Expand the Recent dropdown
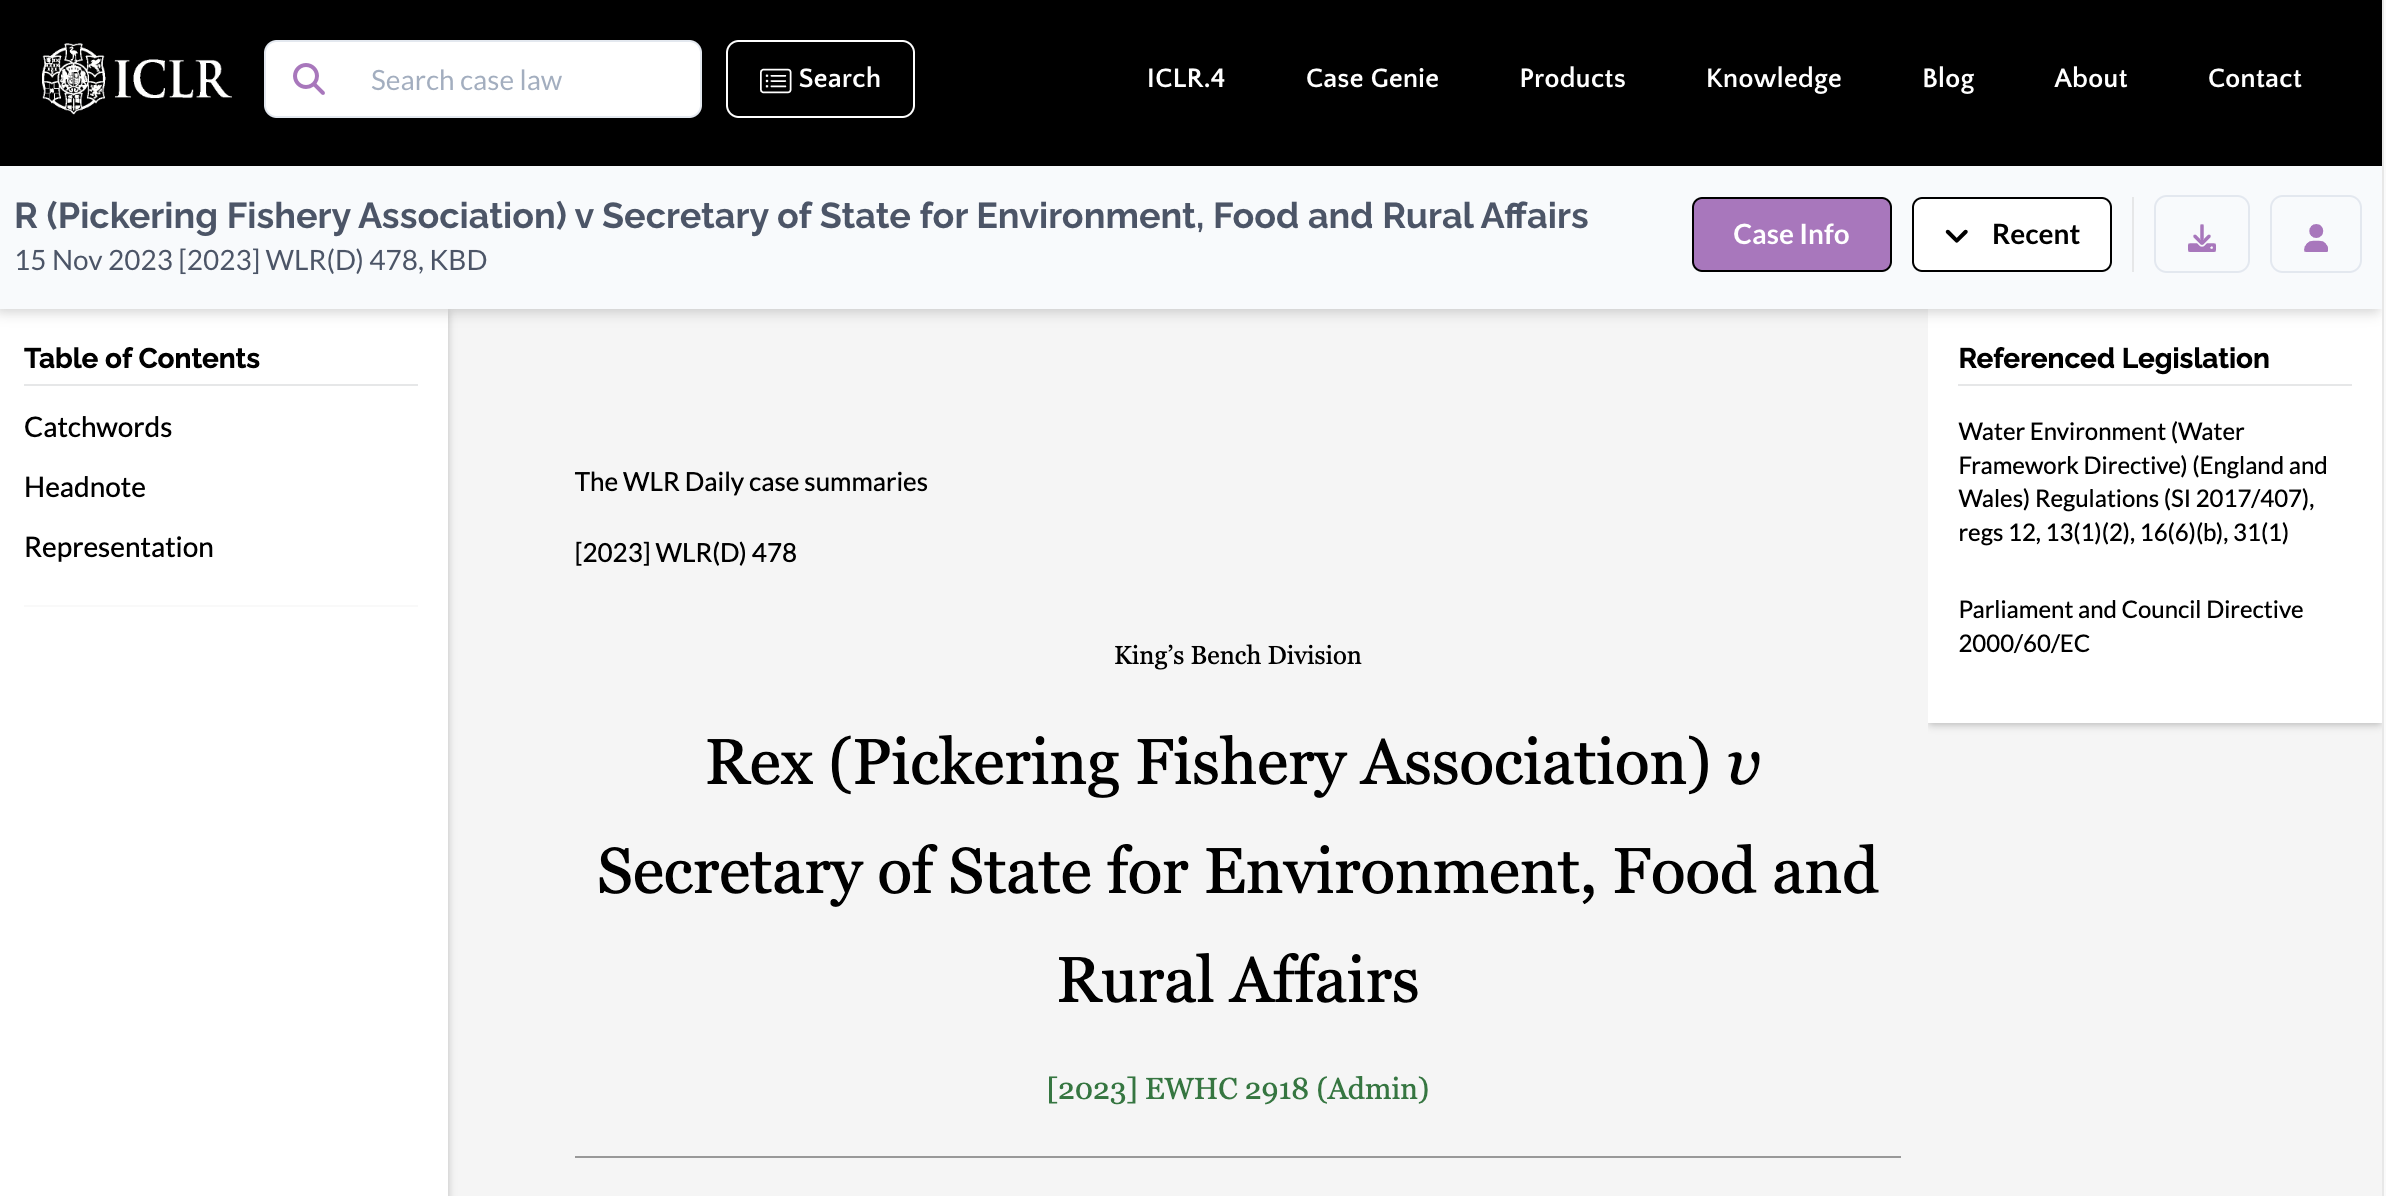 (x=2011, y=235)
